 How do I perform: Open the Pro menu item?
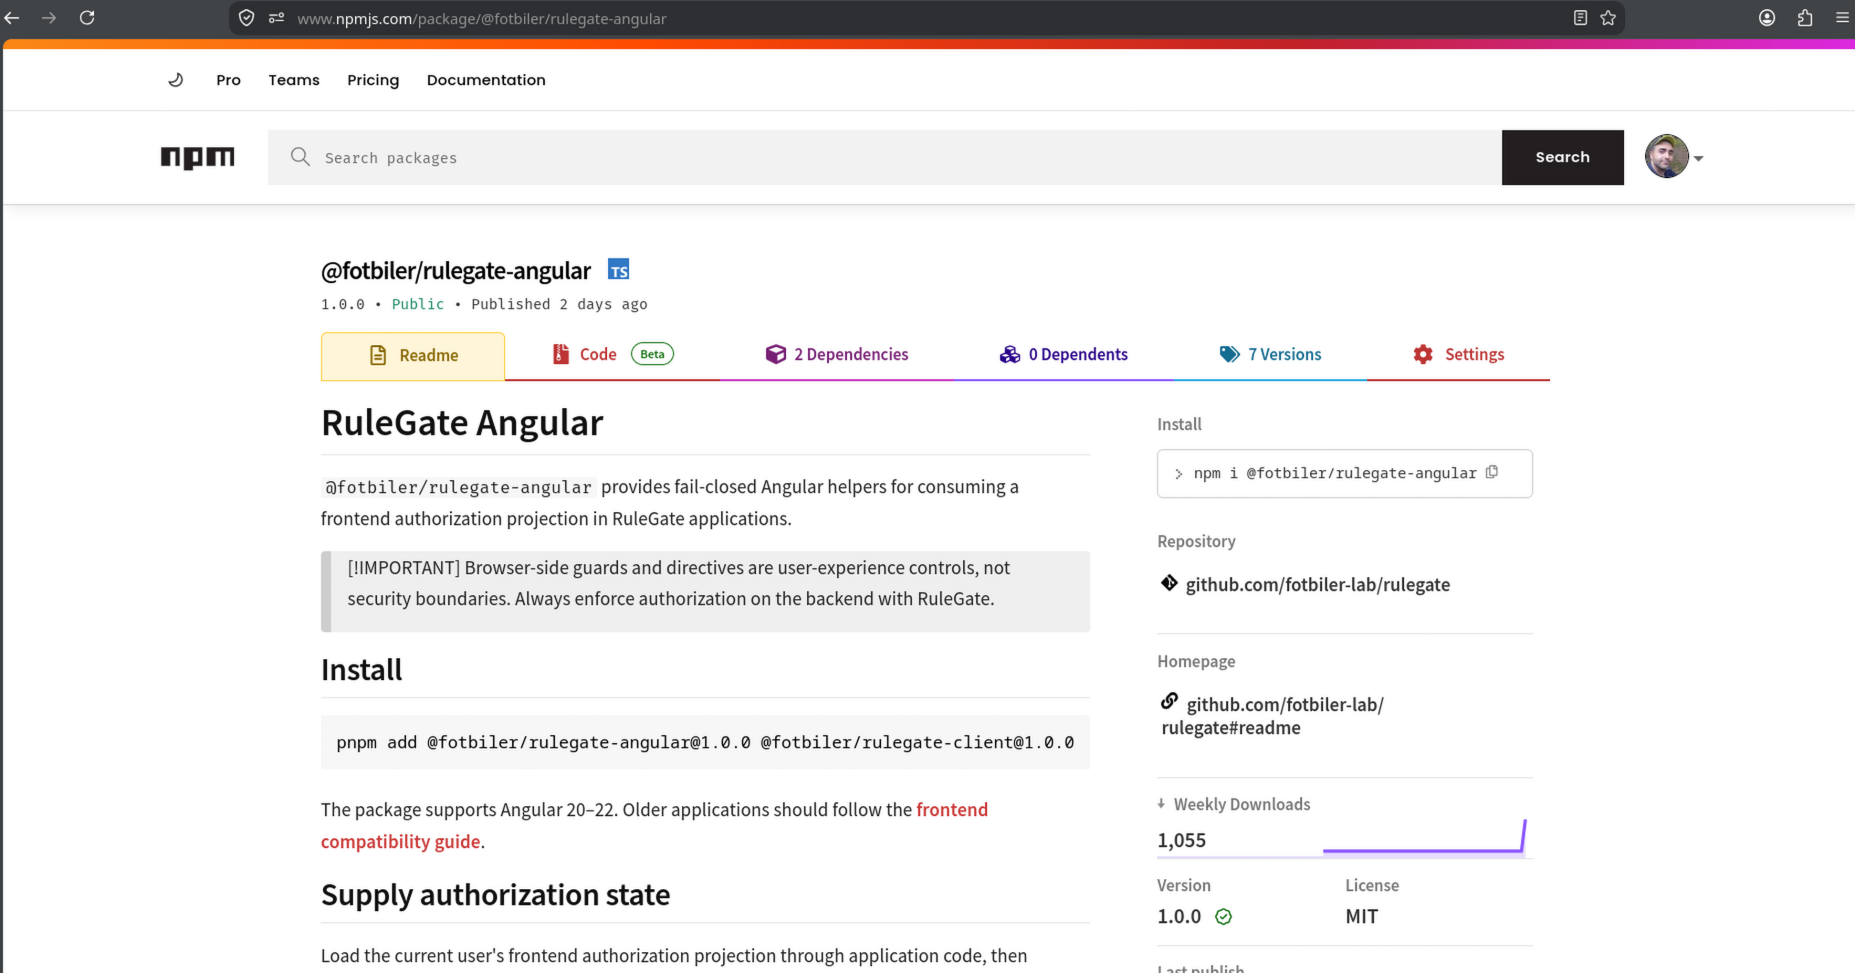(x=228, y=80)
